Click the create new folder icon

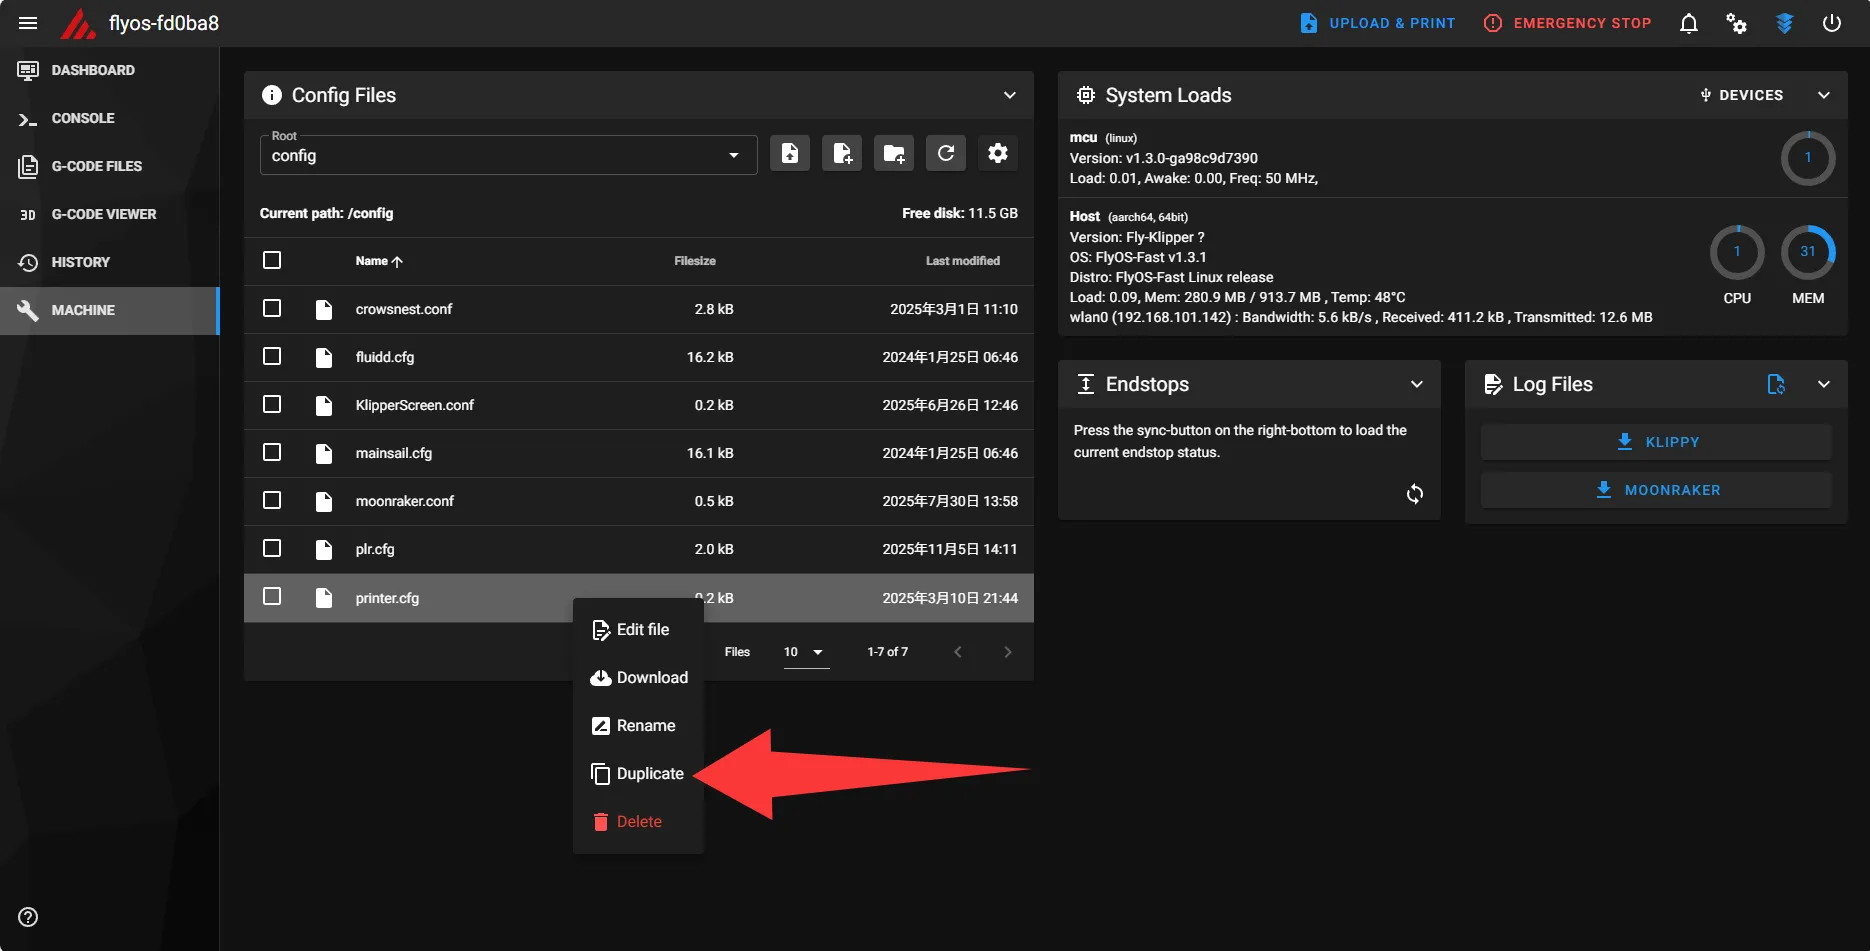tap(894, 154)
